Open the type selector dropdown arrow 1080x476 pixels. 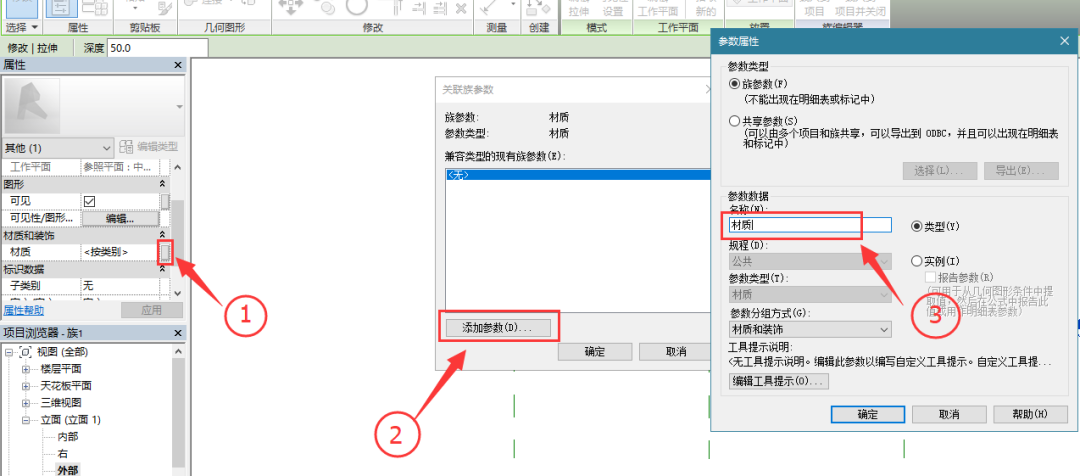click(180, 106)
